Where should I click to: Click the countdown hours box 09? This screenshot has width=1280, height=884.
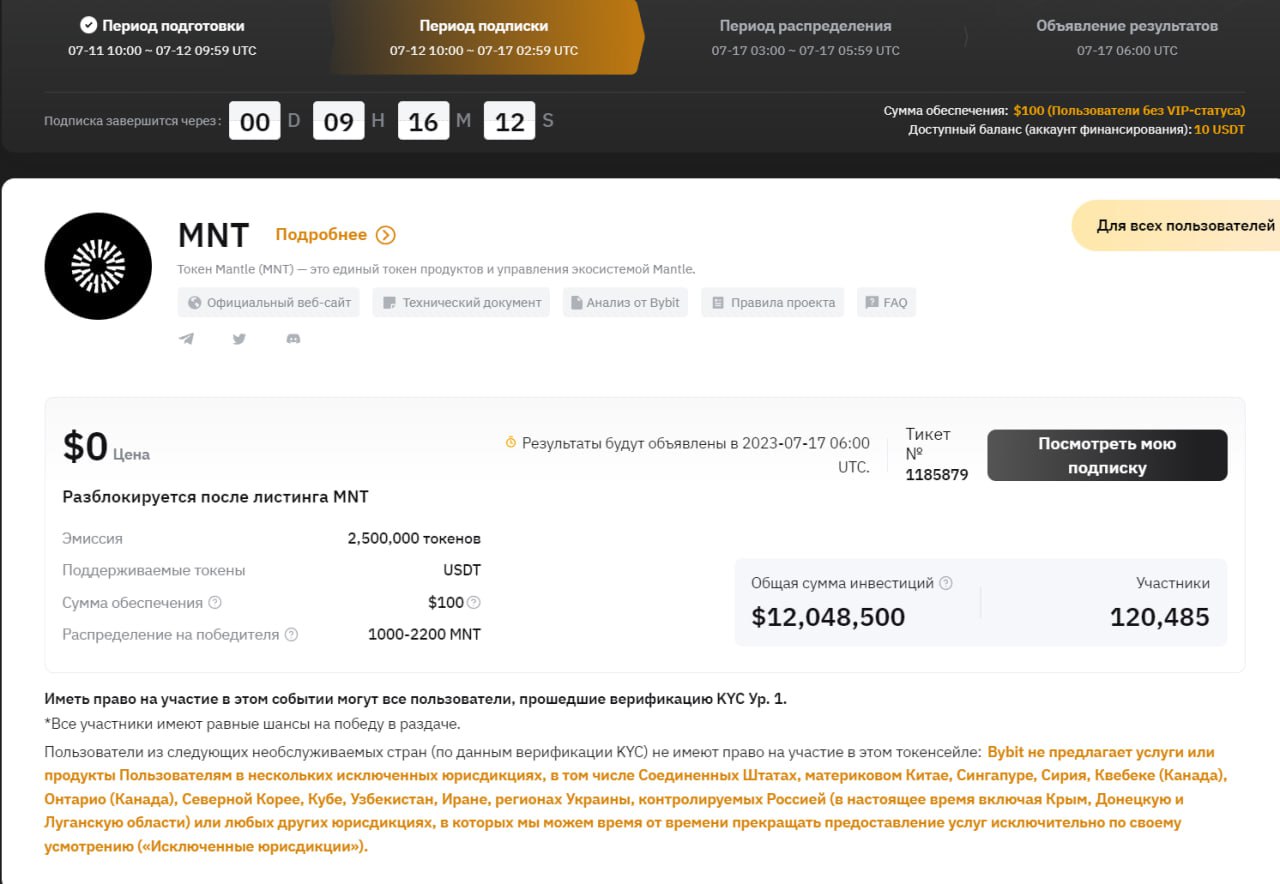338,121
